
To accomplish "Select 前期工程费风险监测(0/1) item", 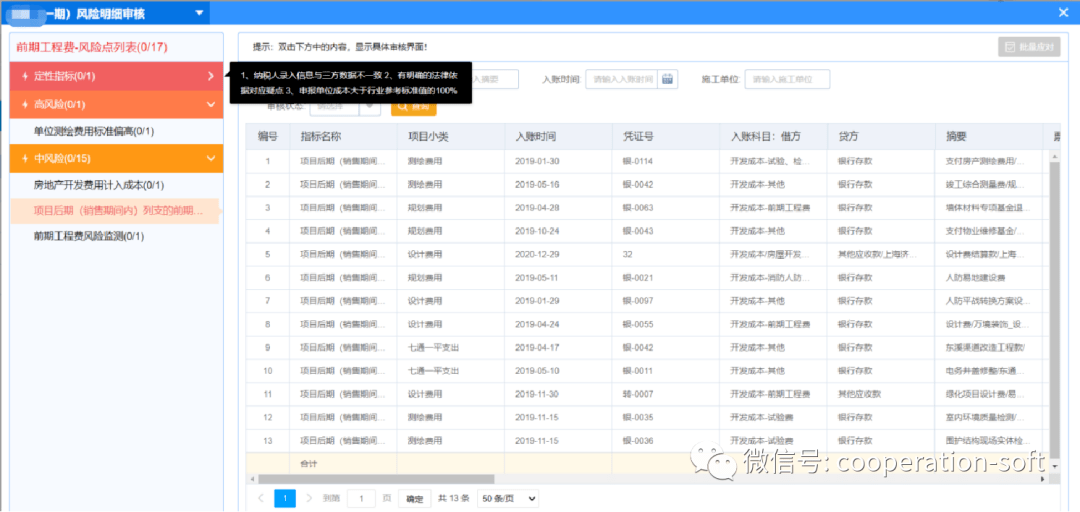I will [89, 236].
